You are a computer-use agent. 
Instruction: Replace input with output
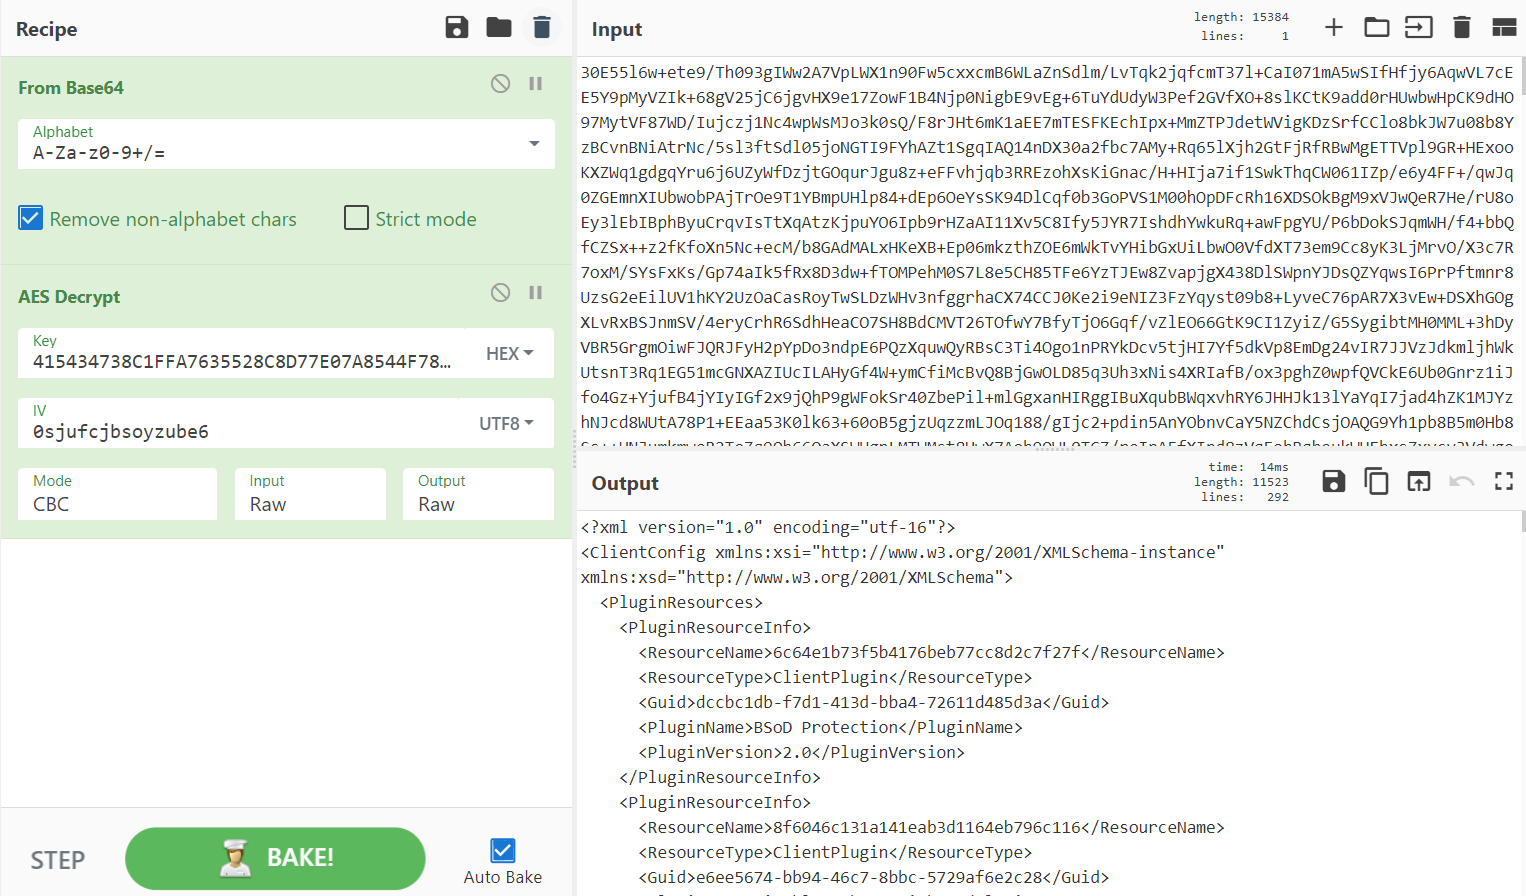[x=1419, y=481]
